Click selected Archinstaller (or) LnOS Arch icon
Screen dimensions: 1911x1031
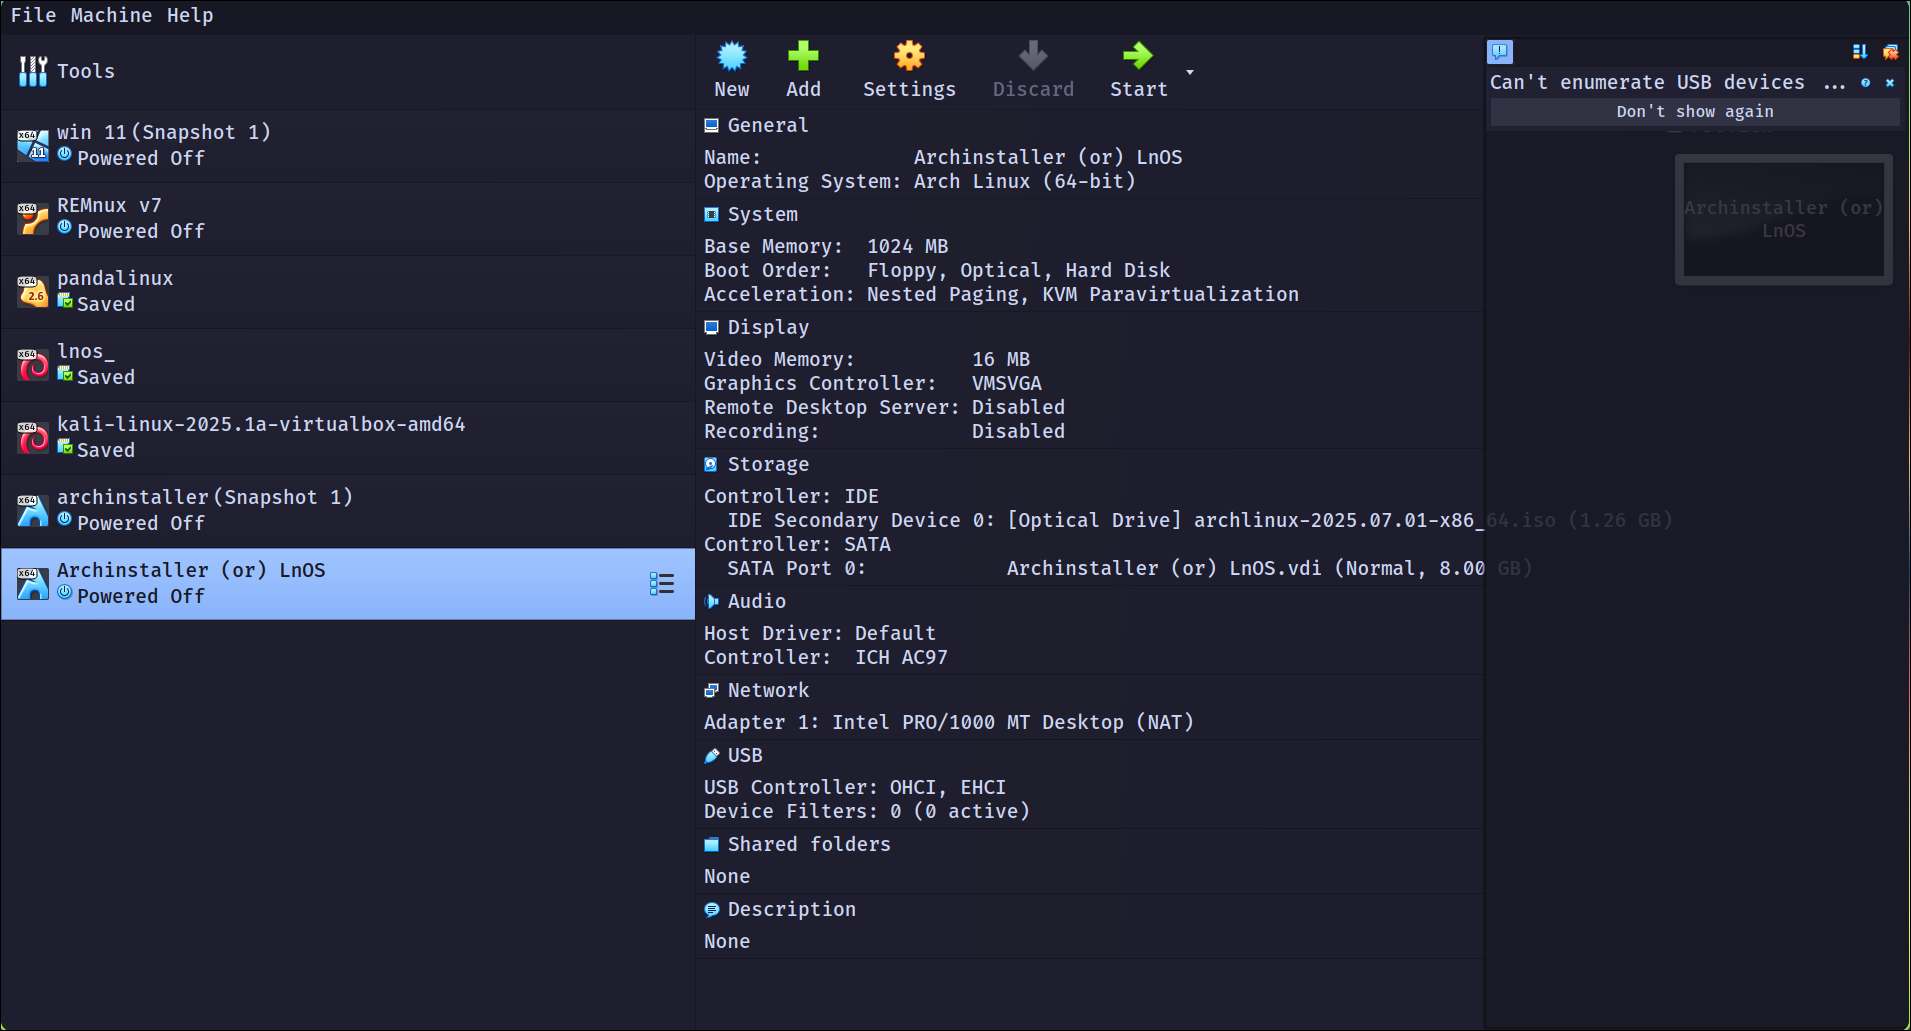click(x=33, y=584)
